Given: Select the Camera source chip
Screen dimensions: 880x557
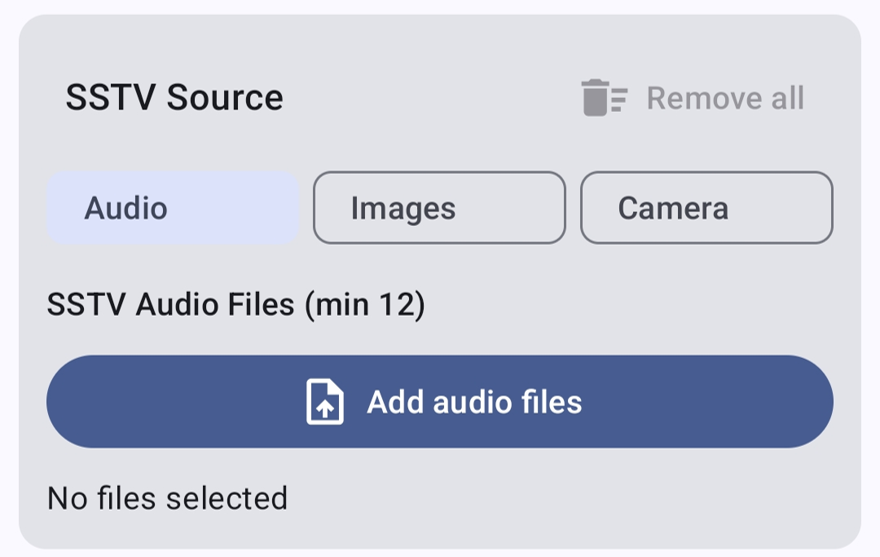Looking at the screenshot, I should (707, 208).
